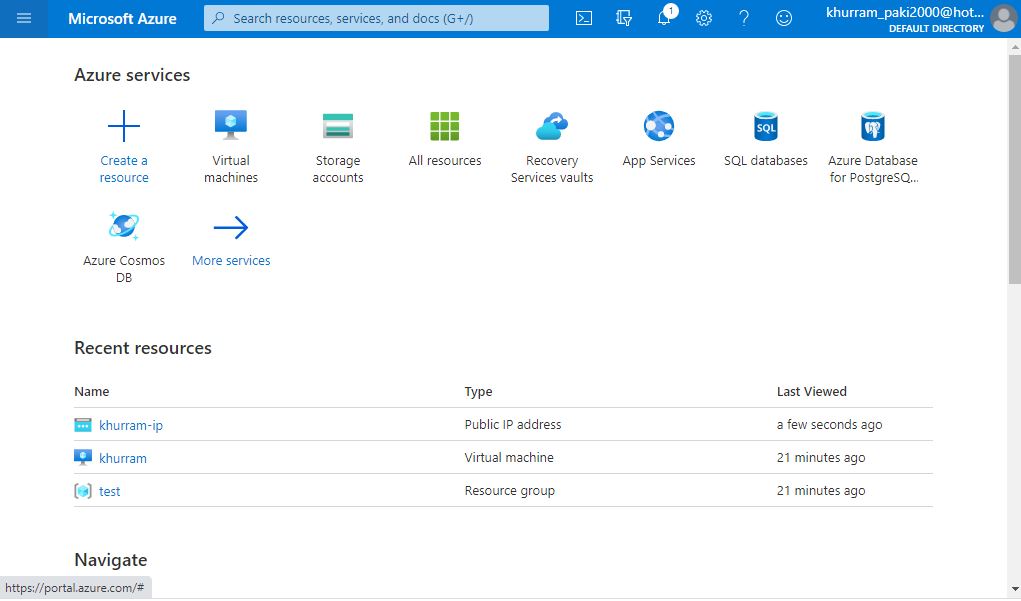Open the notifications bell
The image size is (1021, 601).
click(664, 17)
